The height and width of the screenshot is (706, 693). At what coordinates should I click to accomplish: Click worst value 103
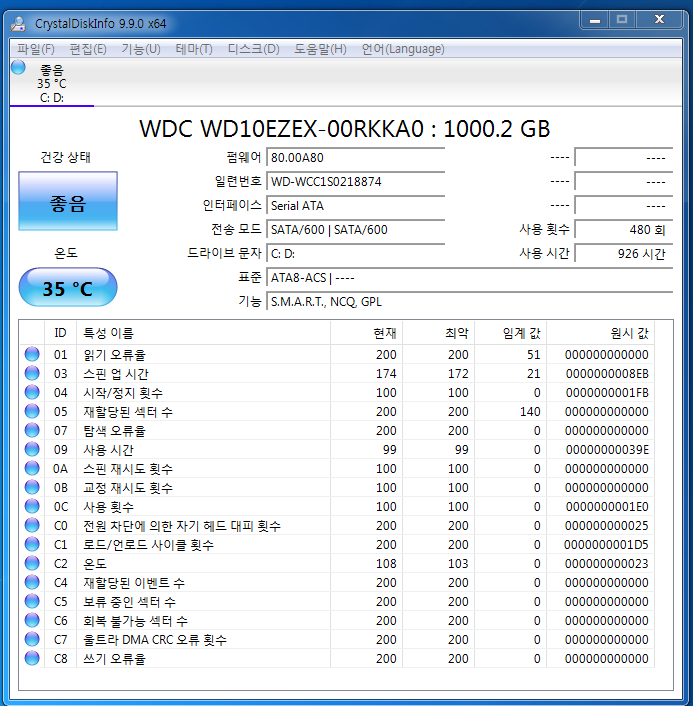(x=458, y=564)
